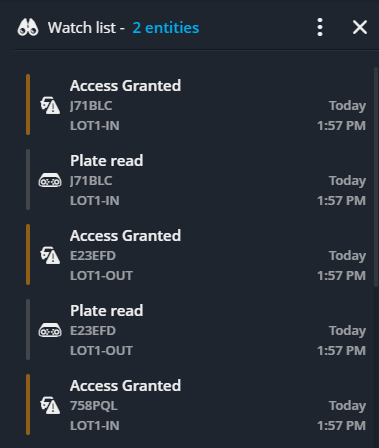Click the Watch list title text

point(82,28)
